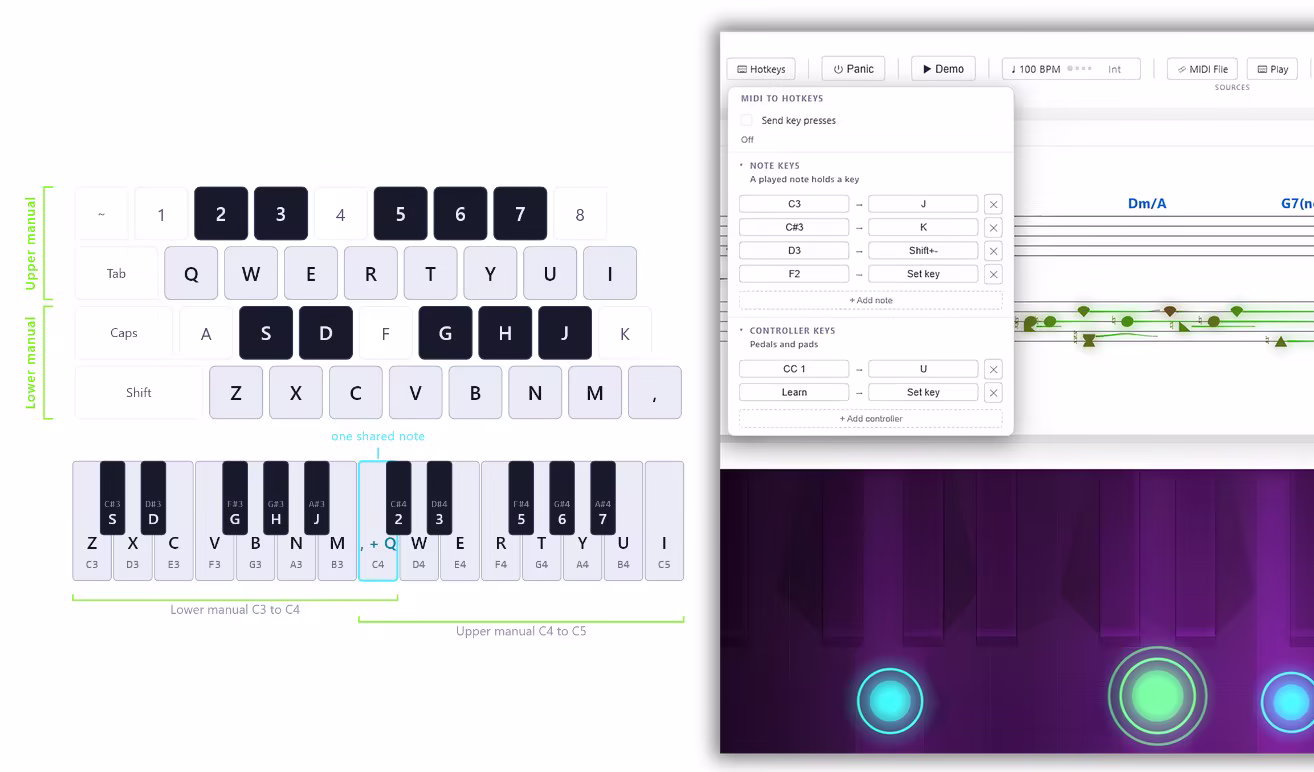
Task: Delete the C#3 to K note mapping
Action: 993,227
